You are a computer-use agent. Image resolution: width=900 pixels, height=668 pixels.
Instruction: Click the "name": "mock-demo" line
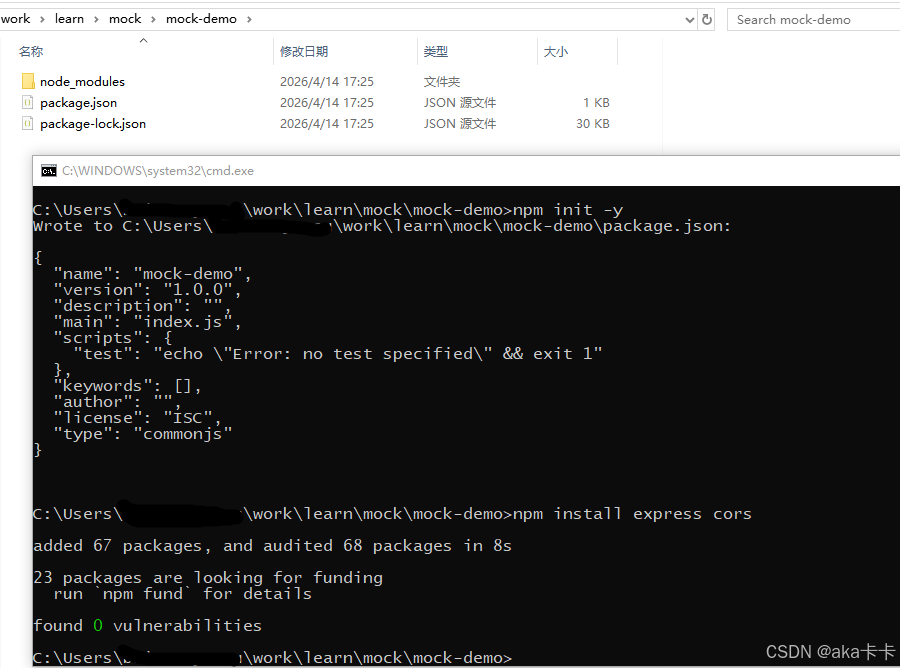[x=152, y=274]
